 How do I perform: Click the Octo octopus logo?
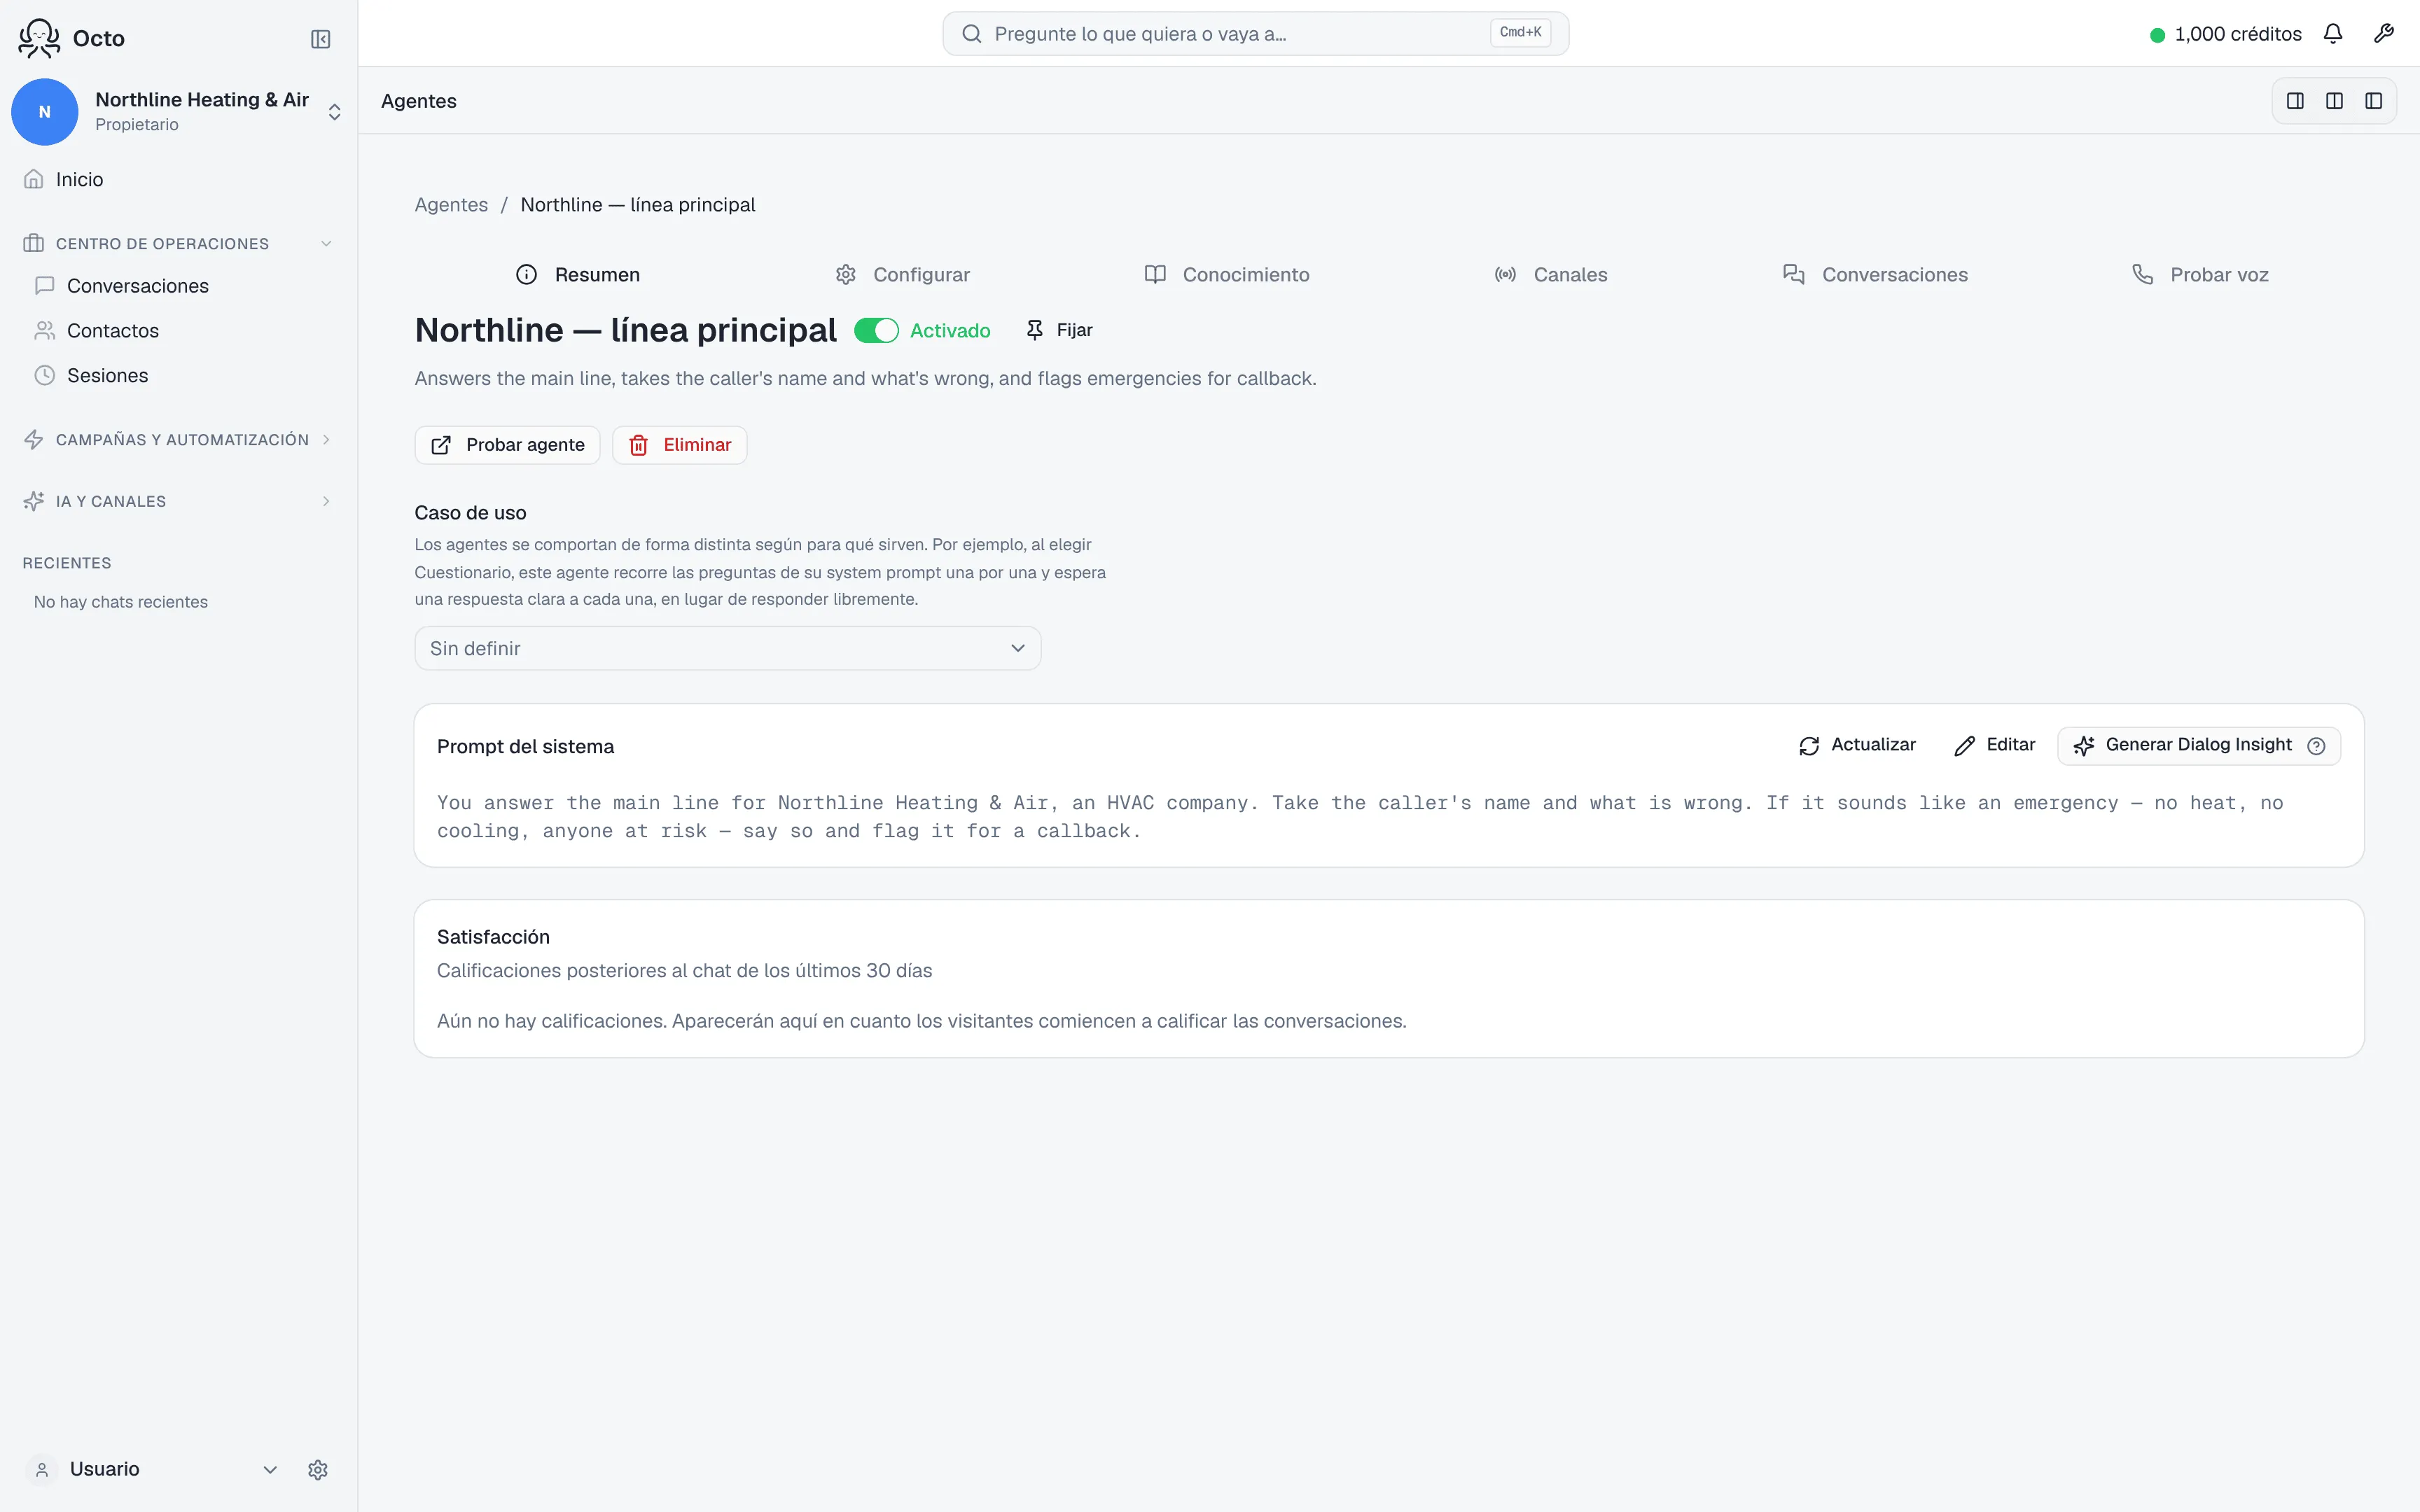[x=39, y=38]
